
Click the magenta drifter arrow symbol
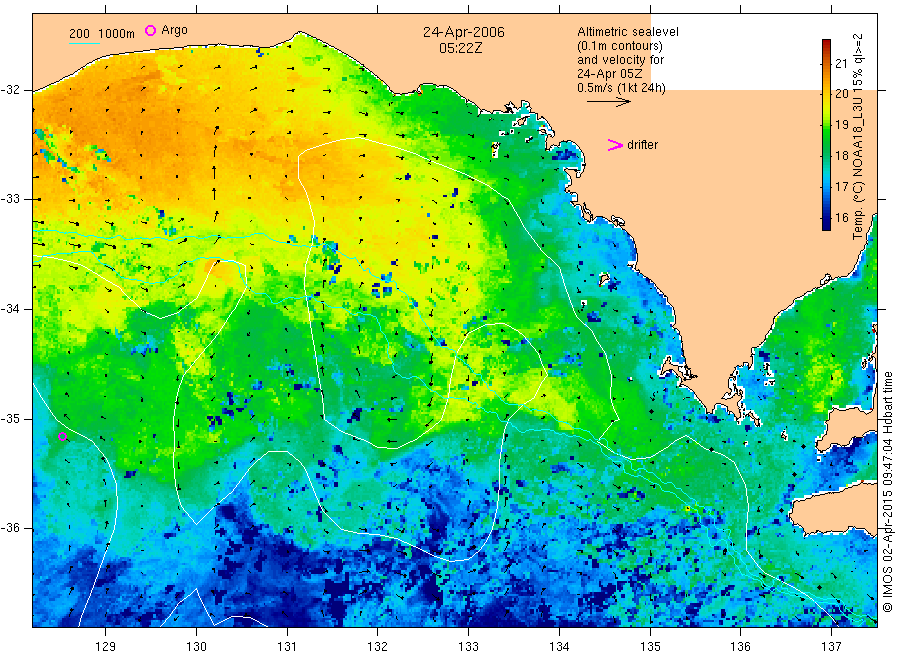[x=615, y=145]
